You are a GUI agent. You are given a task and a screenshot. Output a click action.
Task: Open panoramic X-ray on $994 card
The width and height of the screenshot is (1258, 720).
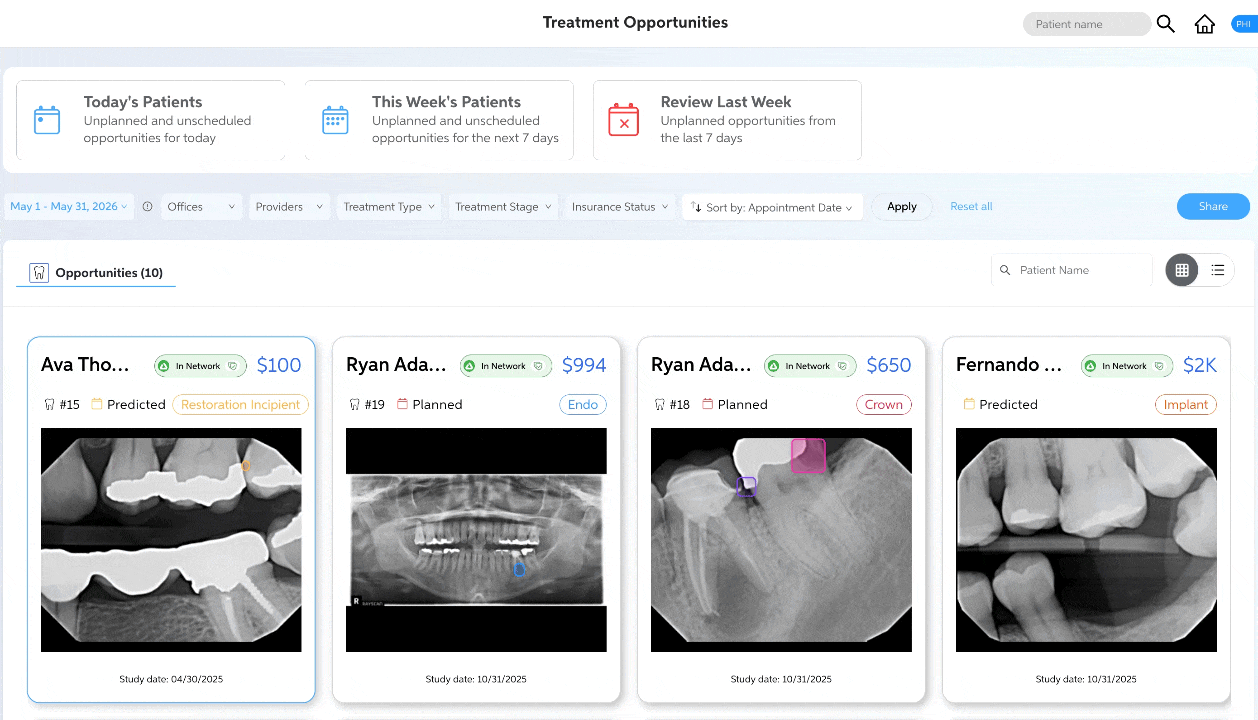click(476, 540)
